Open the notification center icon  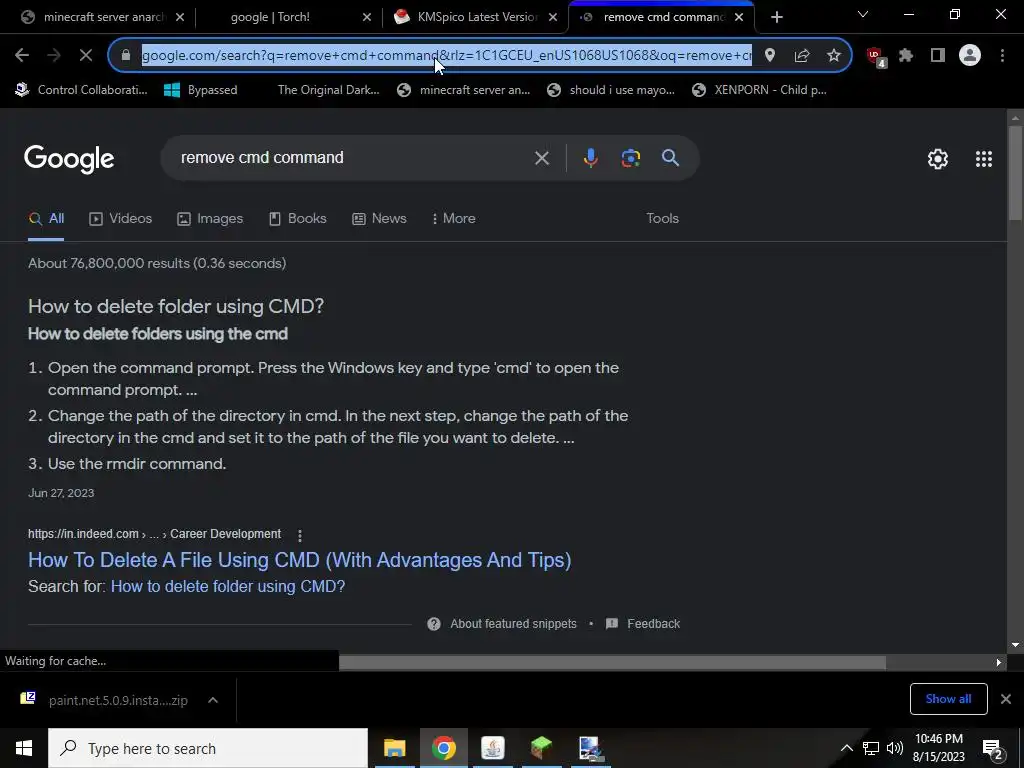tap(993, 749)
